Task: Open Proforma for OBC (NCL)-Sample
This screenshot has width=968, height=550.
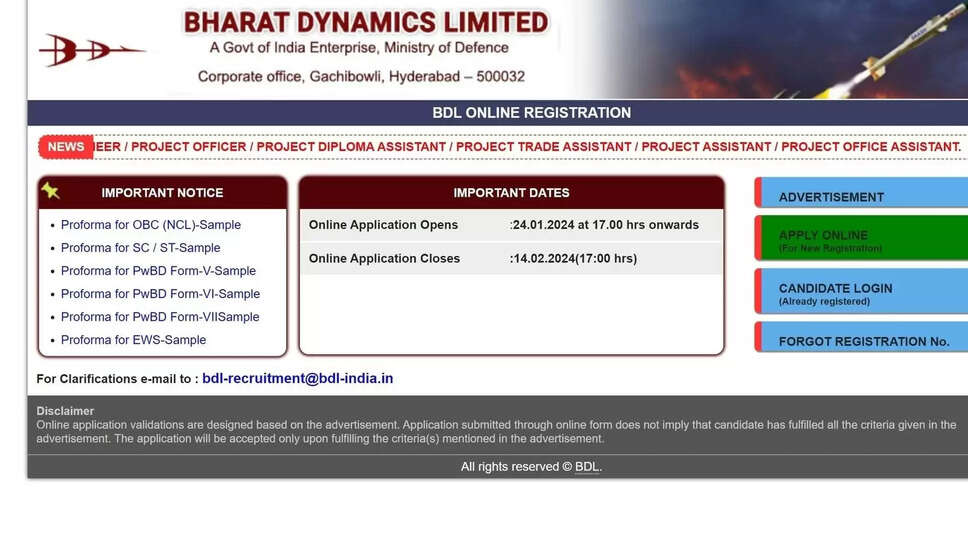Action: [150, 225]
